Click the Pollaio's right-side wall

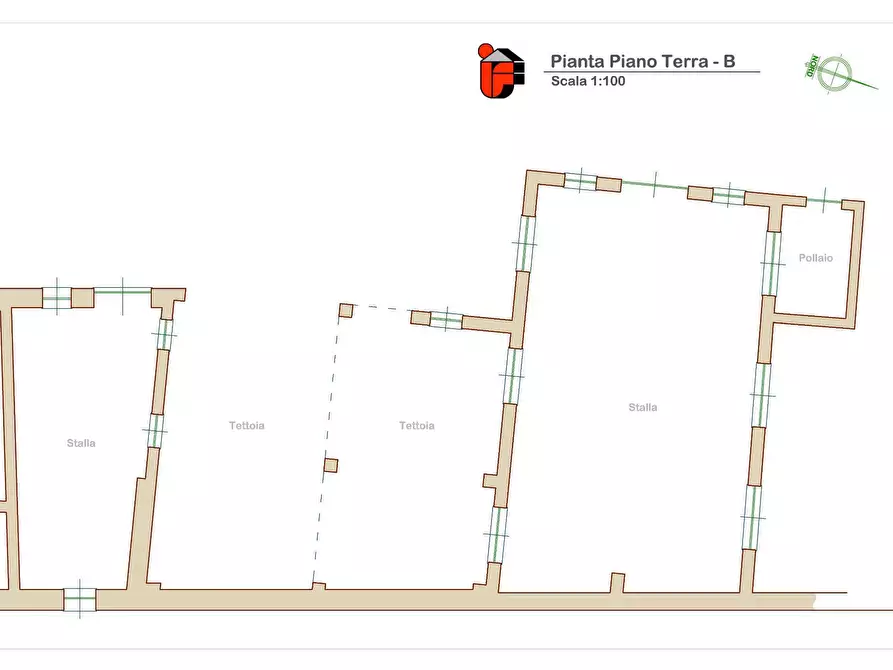pyautogui.click(x=854, y=264)
